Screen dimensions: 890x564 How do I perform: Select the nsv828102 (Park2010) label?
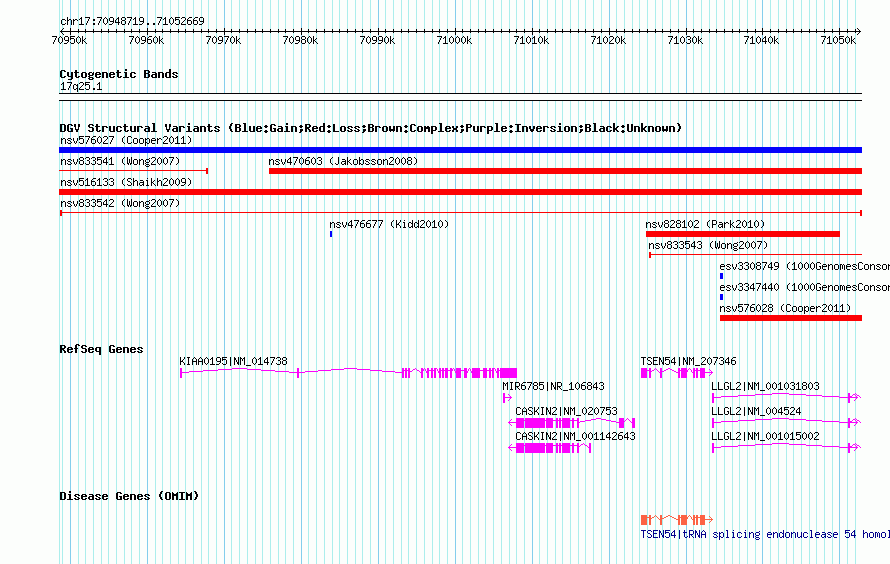pyautogui.click(x=705, y=224)
